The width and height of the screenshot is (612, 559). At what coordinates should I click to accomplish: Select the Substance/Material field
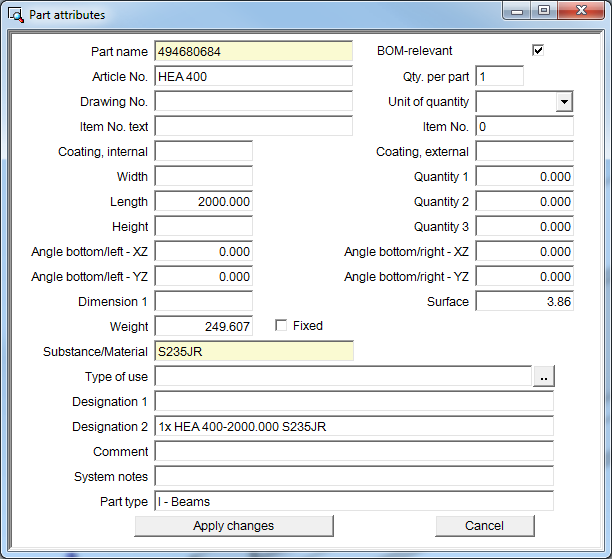[x=253, y=352]
